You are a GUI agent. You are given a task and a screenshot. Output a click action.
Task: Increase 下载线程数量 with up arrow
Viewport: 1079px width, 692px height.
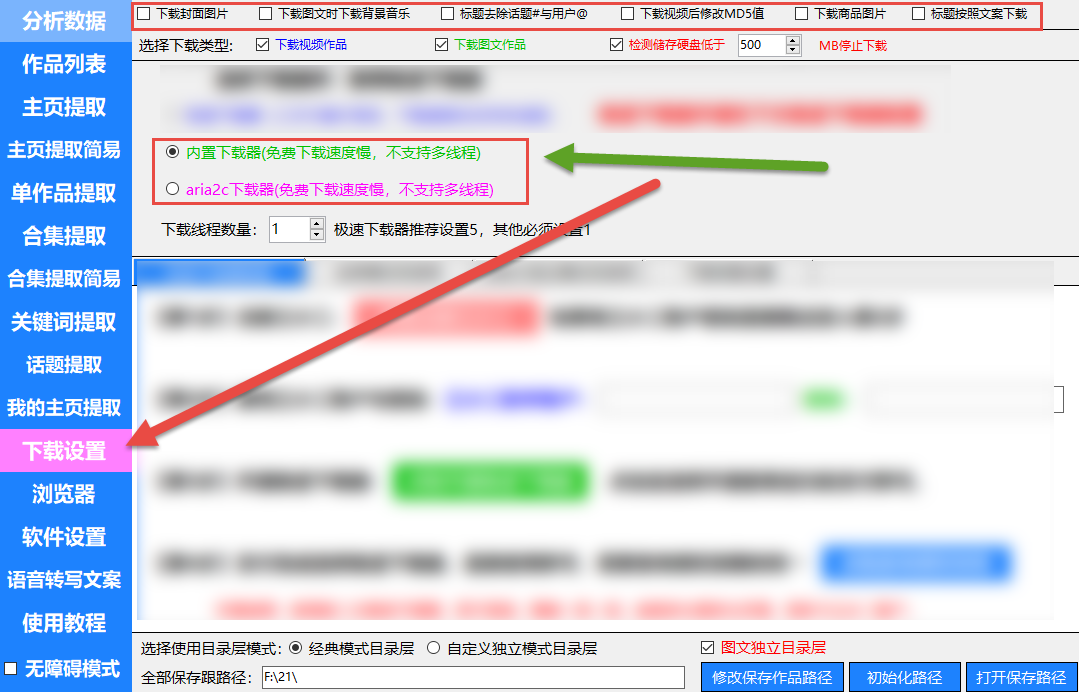click(x=317, y=224)
